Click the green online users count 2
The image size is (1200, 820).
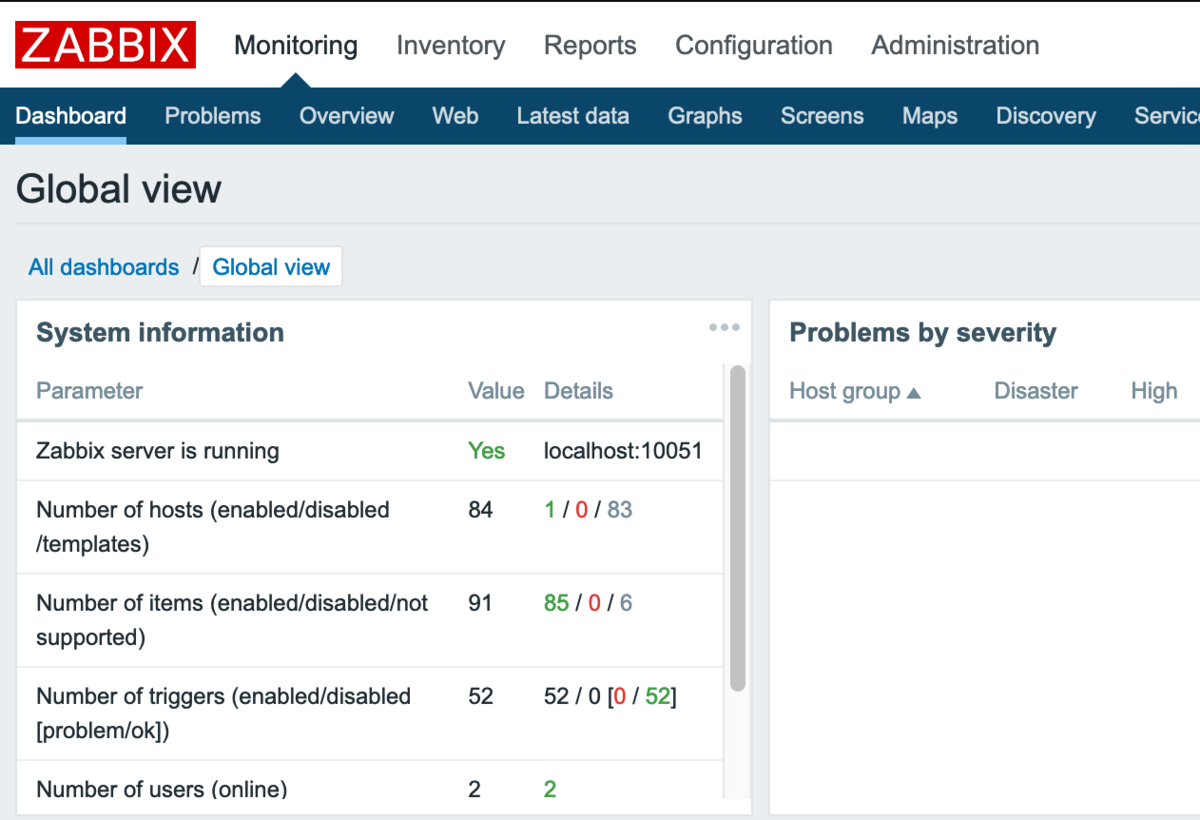[550, 789]
